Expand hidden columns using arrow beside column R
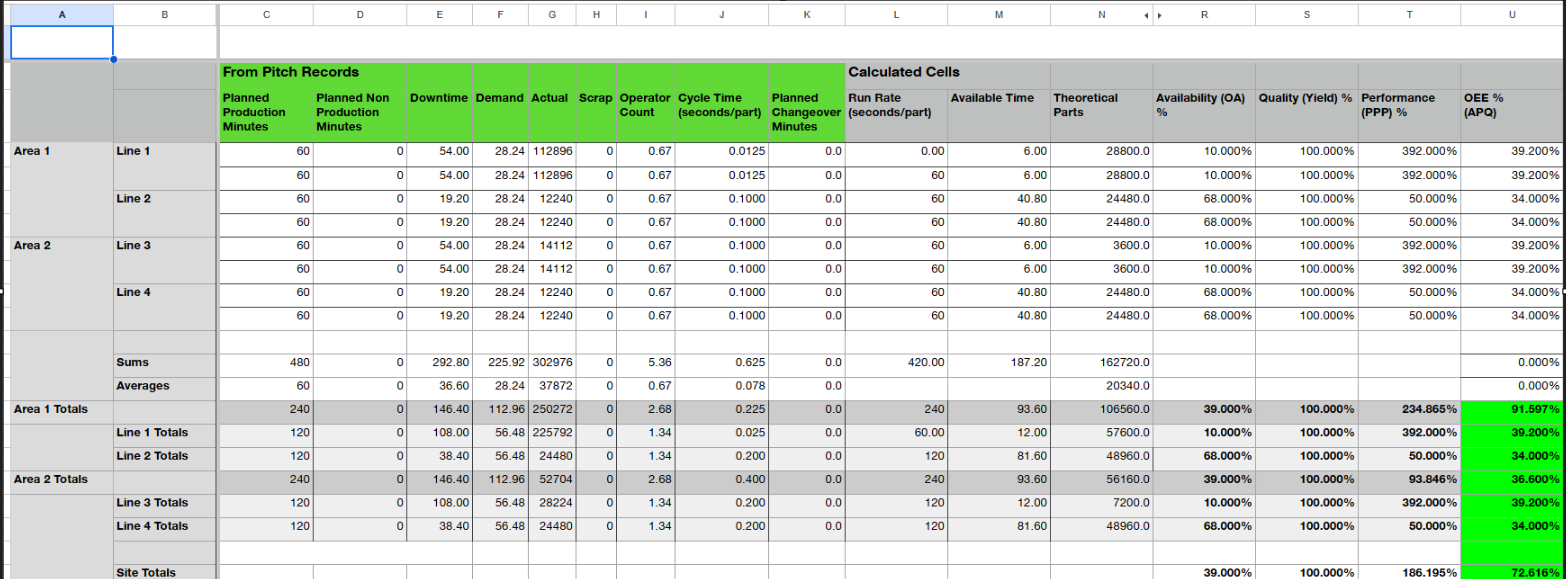This screenshot has width=1566, height=579. [1160, 14]
